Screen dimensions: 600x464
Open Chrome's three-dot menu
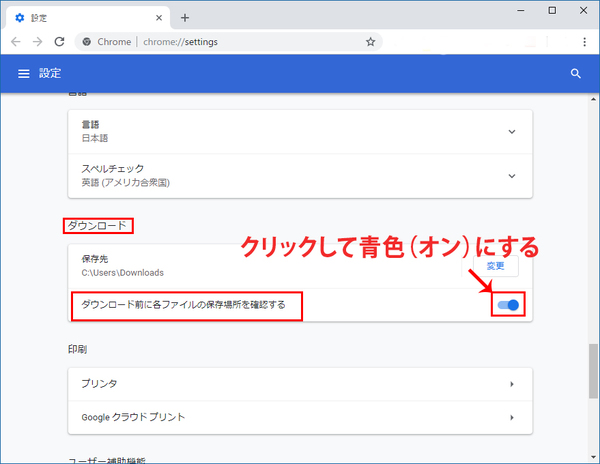[583, 42]
